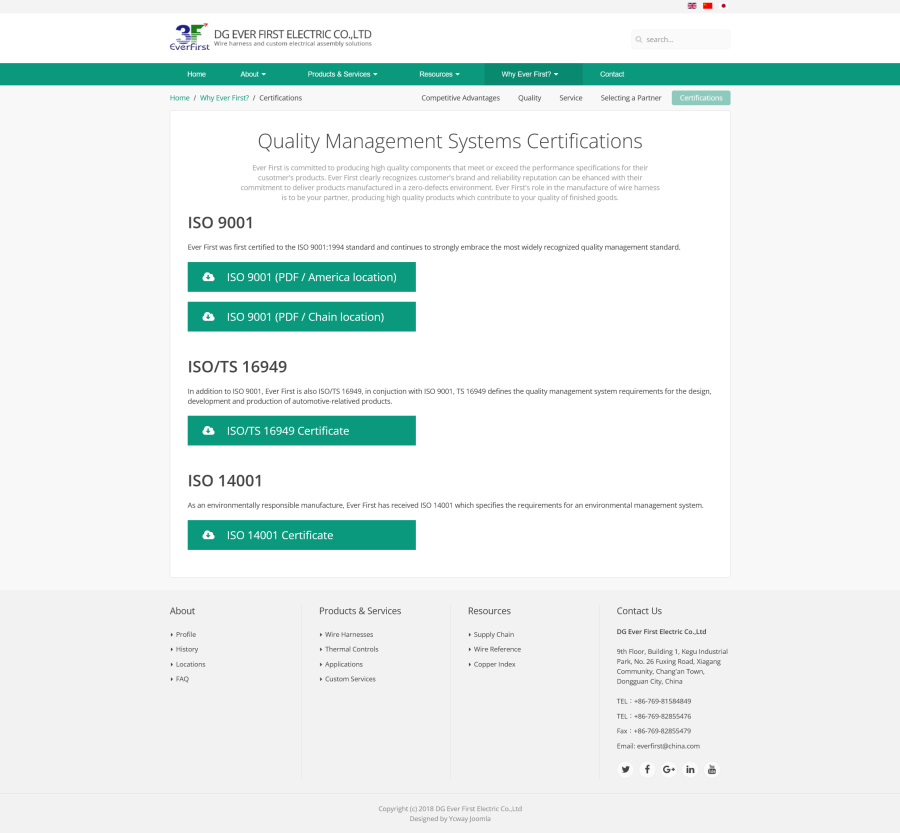This screenshot has width=900, height=833.
Task: Open the LinkedIn footer icon
Action: pos(690,769)
